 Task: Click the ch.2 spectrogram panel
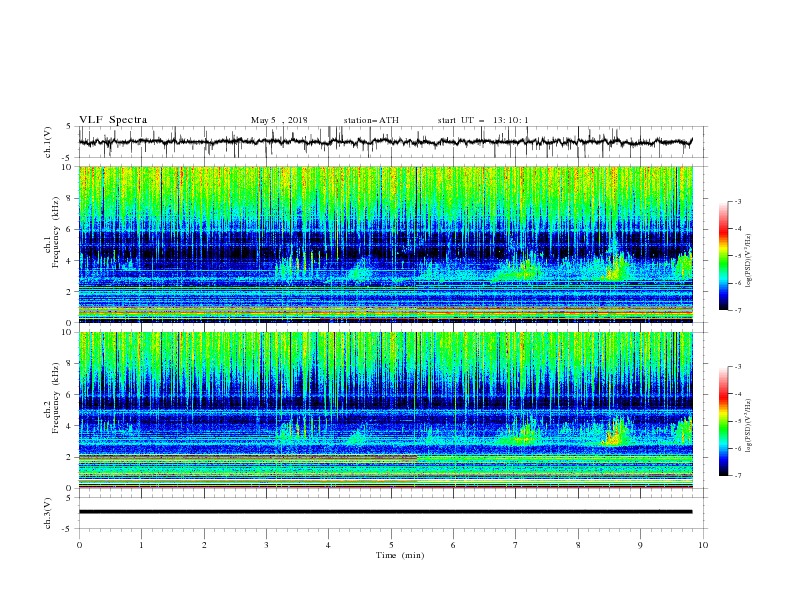pyautogui.click(x=386, y=410)
